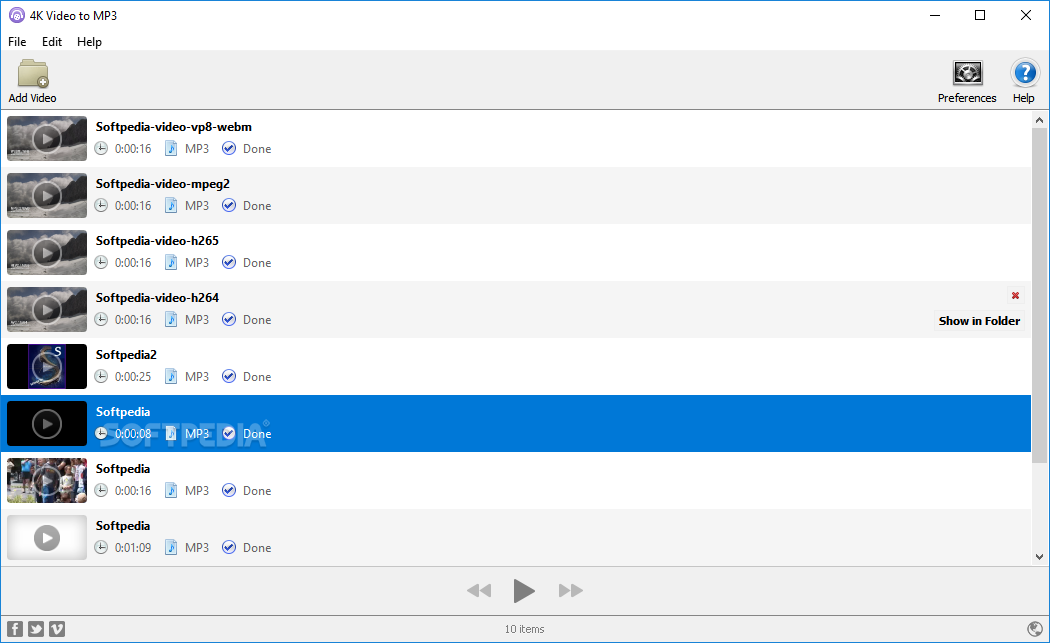The width and height of the screenshot is (1050, 643).
Task: Click the clock icon in Softpedia-video-vp8-webm row
Action: [x=101, y=148]
